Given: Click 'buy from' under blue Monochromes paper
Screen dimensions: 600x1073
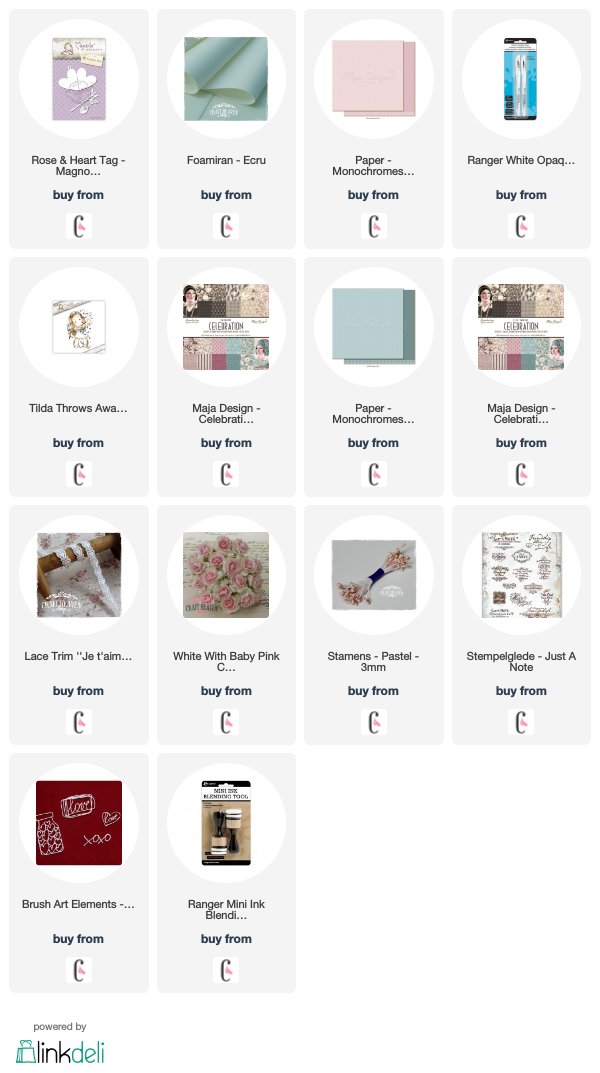Looking at the screenshot, I should click(x=374, y=443).
